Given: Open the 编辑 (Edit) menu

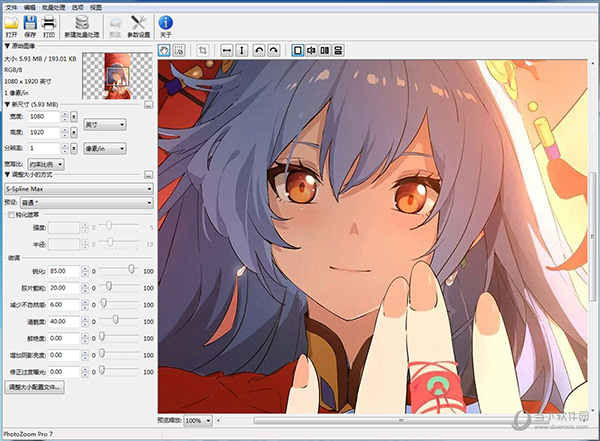Looking at the screenshot, I should pos(29,7).
